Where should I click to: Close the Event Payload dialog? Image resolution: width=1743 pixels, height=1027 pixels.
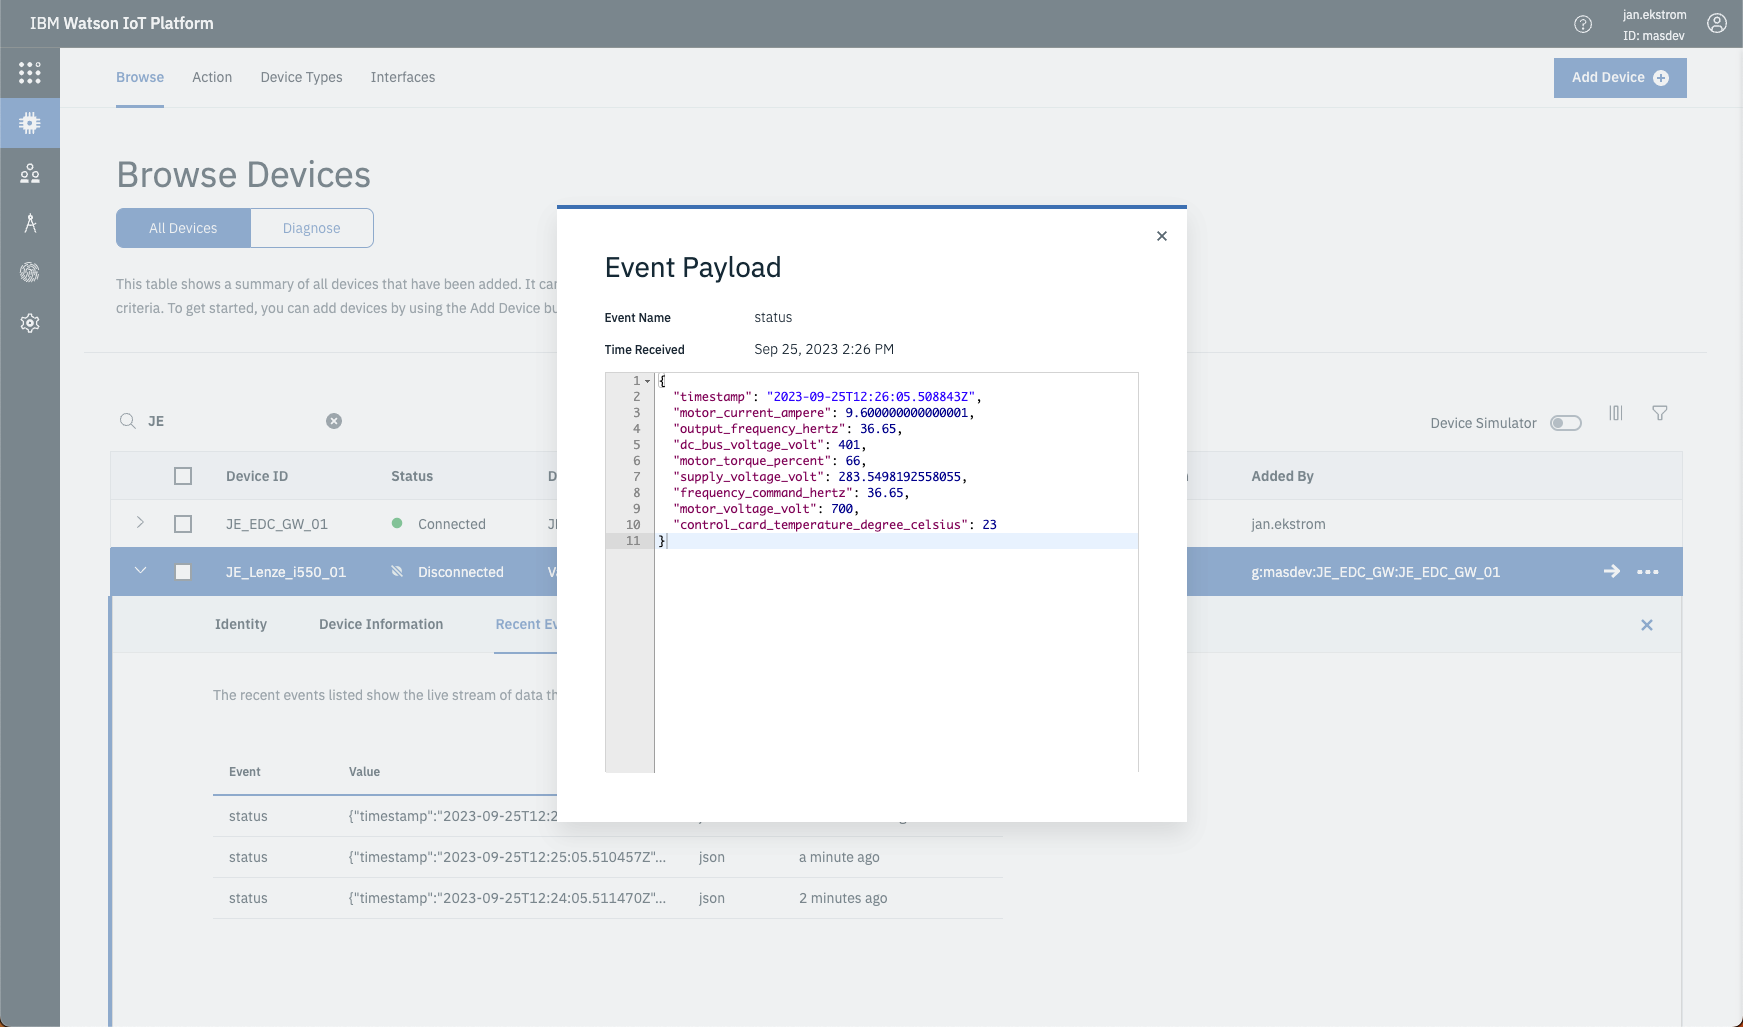(1162, 236)
